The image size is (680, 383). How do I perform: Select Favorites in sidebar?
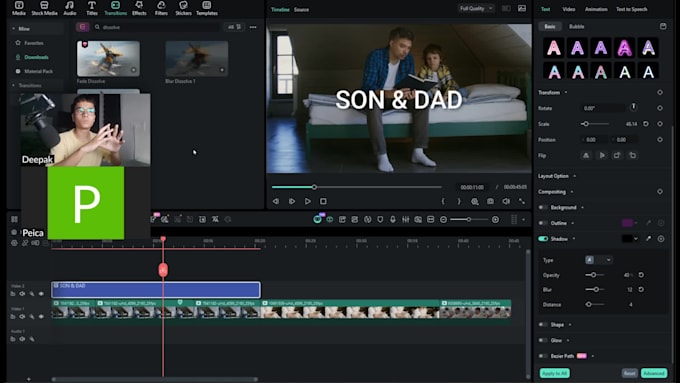(x=33, y=43)
